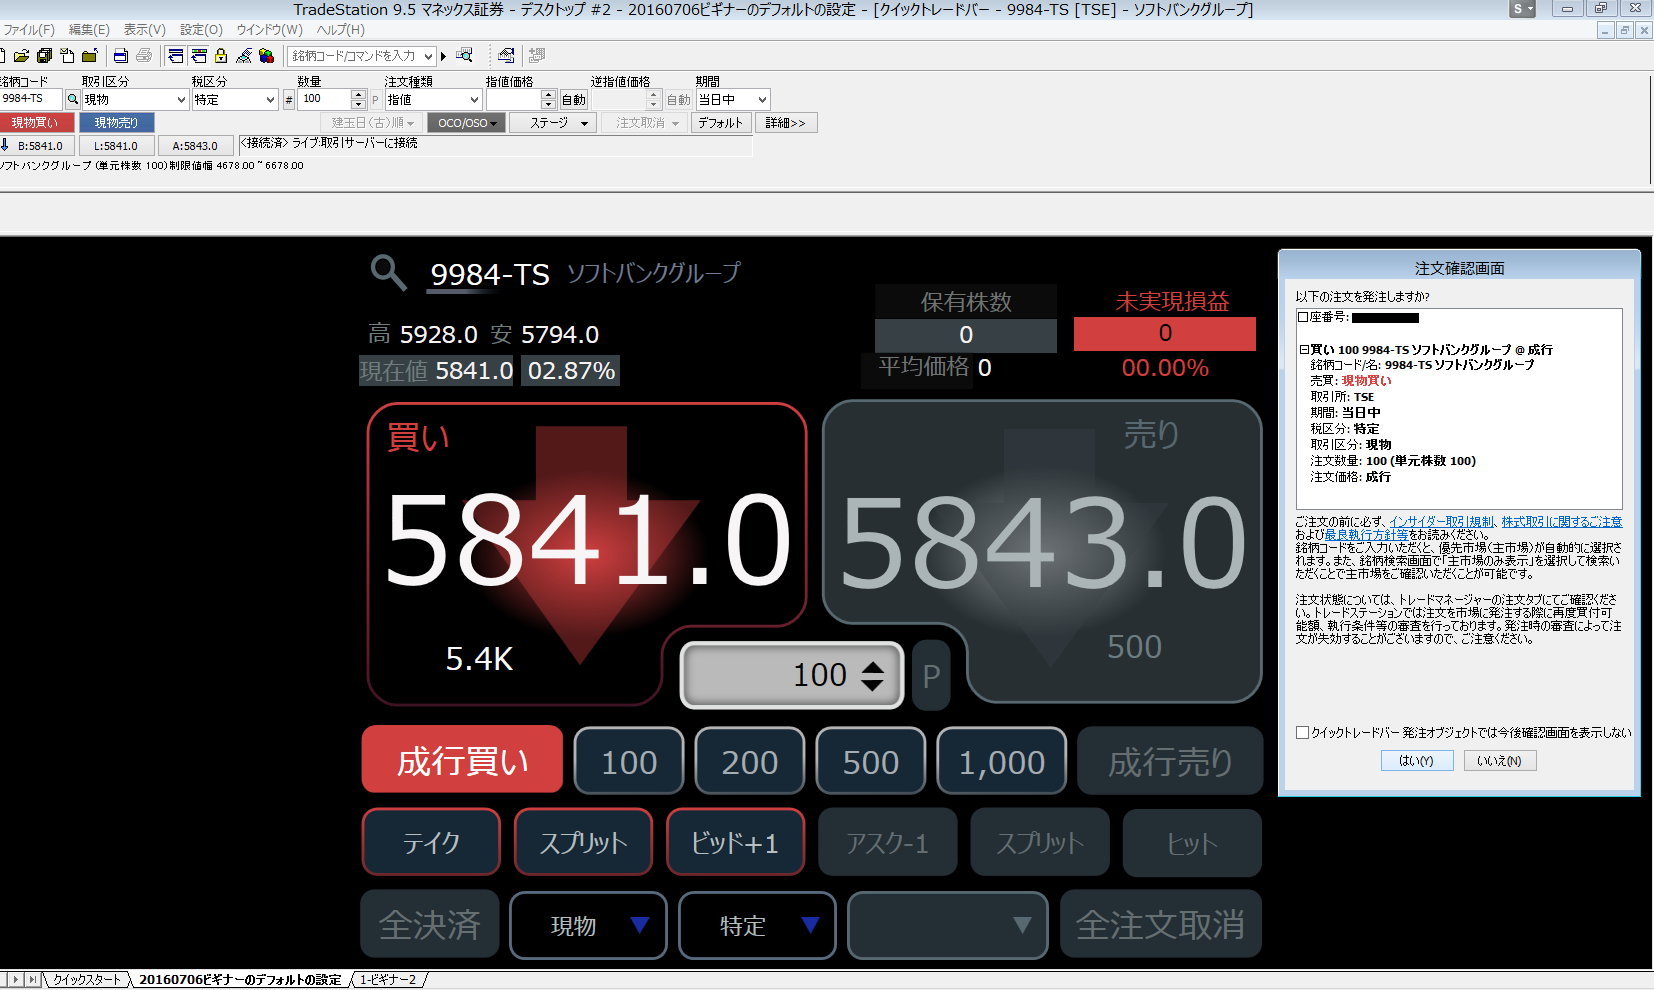Click the colored cubes toolbar icon
This screenshot has width=1654, height=990.
(266, 56)
